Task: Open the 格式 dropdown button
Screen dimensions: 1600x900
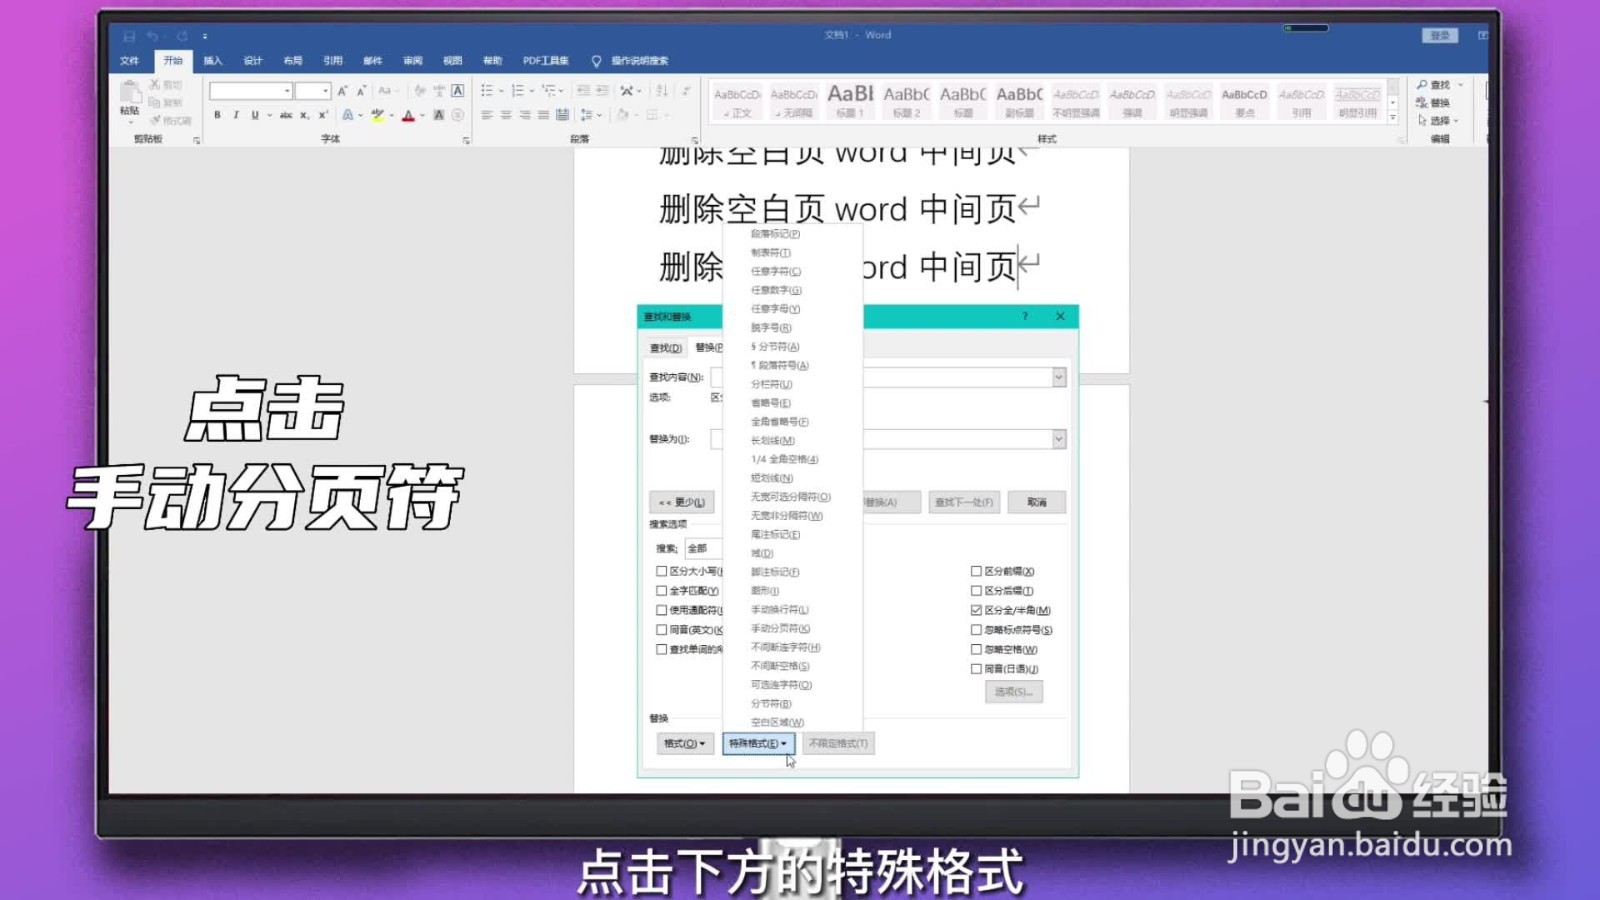Action: pyautogui.click(x=685, y=743)
